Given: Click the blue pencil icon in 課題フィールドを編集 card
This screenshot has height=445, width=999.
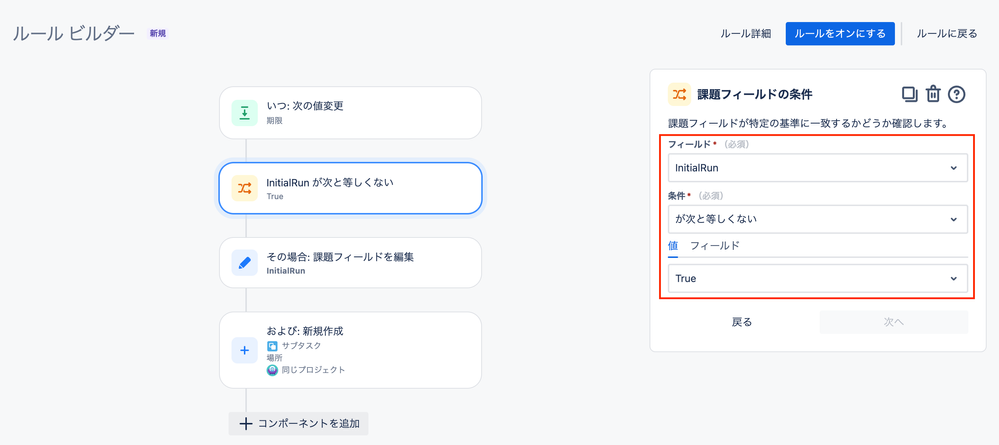Looking at the screenshot, I should click(x=245, y=263).
